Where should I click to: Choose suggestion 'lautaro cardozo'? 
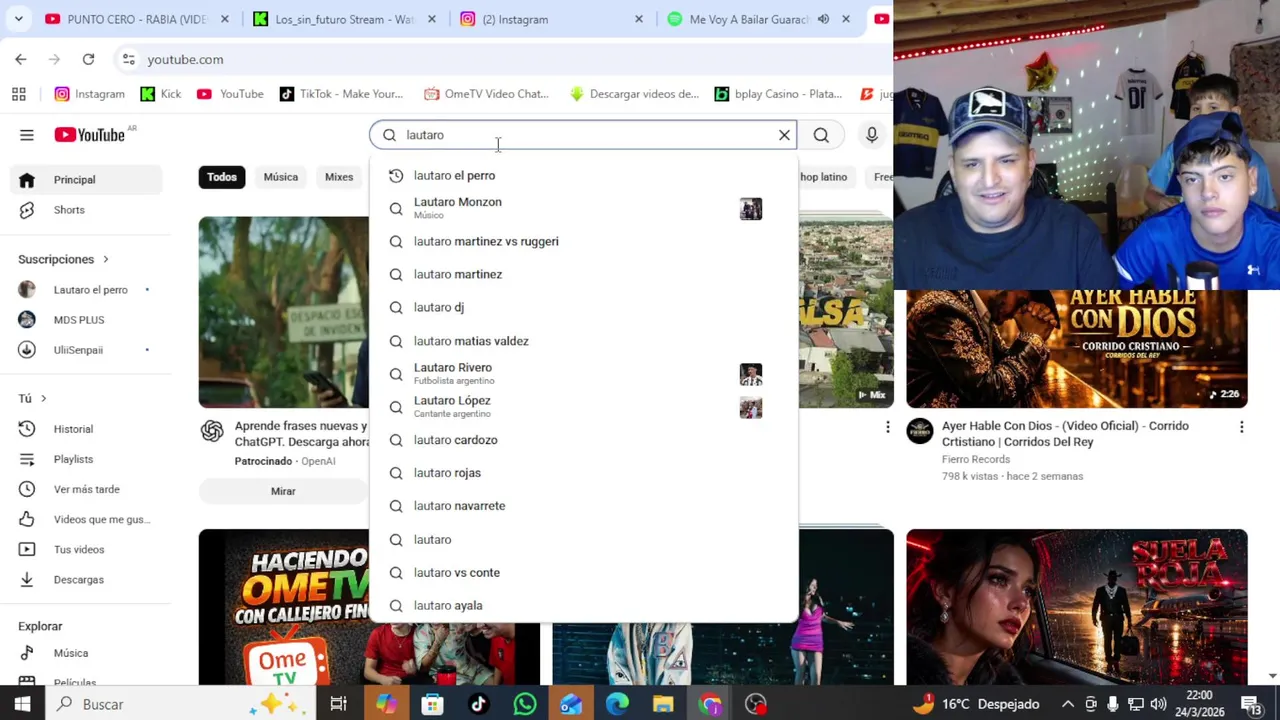coord(584,440)
